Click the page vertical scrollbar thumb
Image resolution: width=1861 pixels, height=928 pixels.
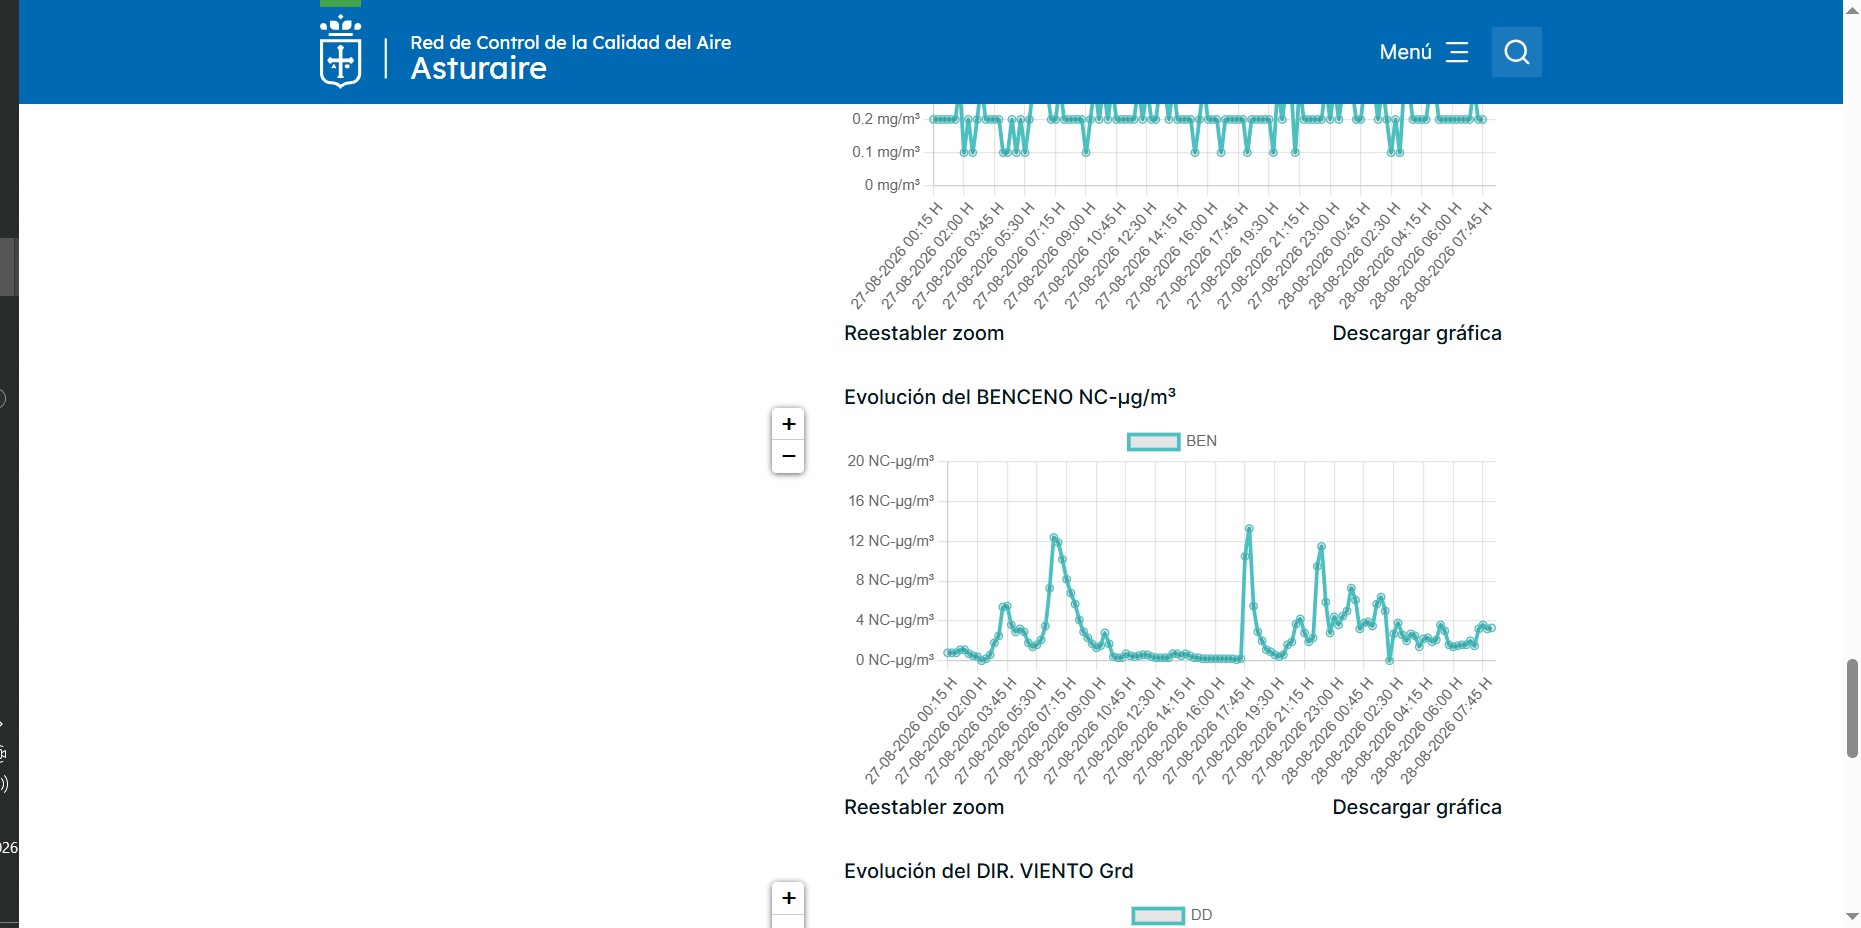(x=1852, y=708)
